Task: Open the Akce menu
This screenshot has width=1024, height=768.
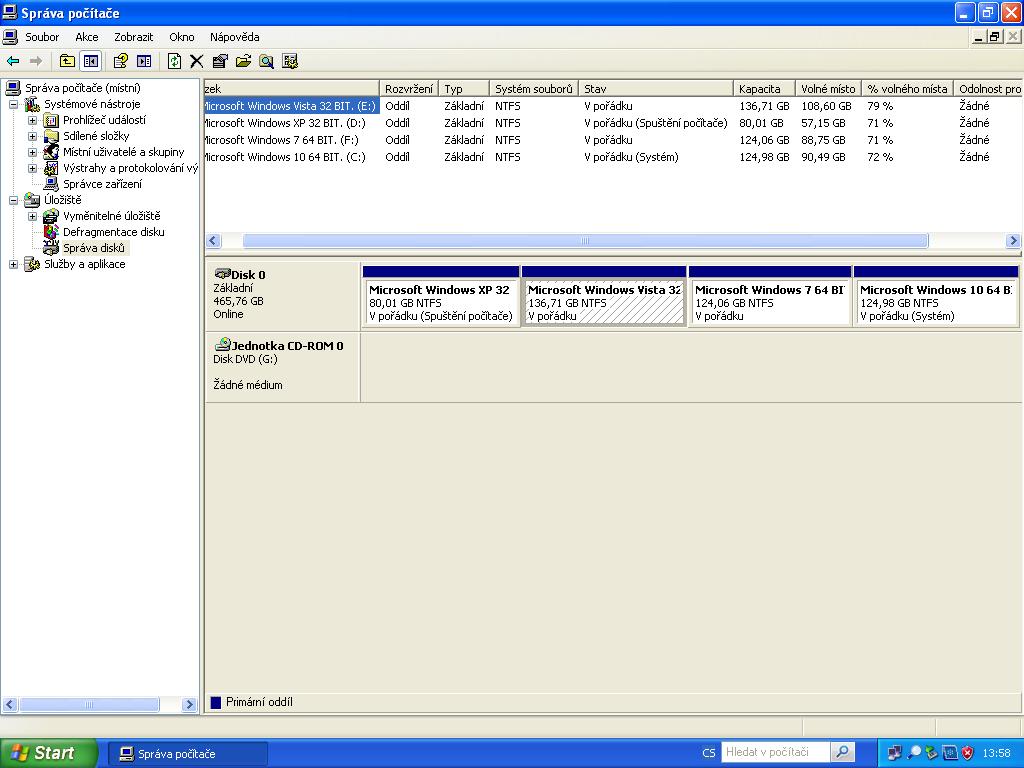Action: point(87,37)
